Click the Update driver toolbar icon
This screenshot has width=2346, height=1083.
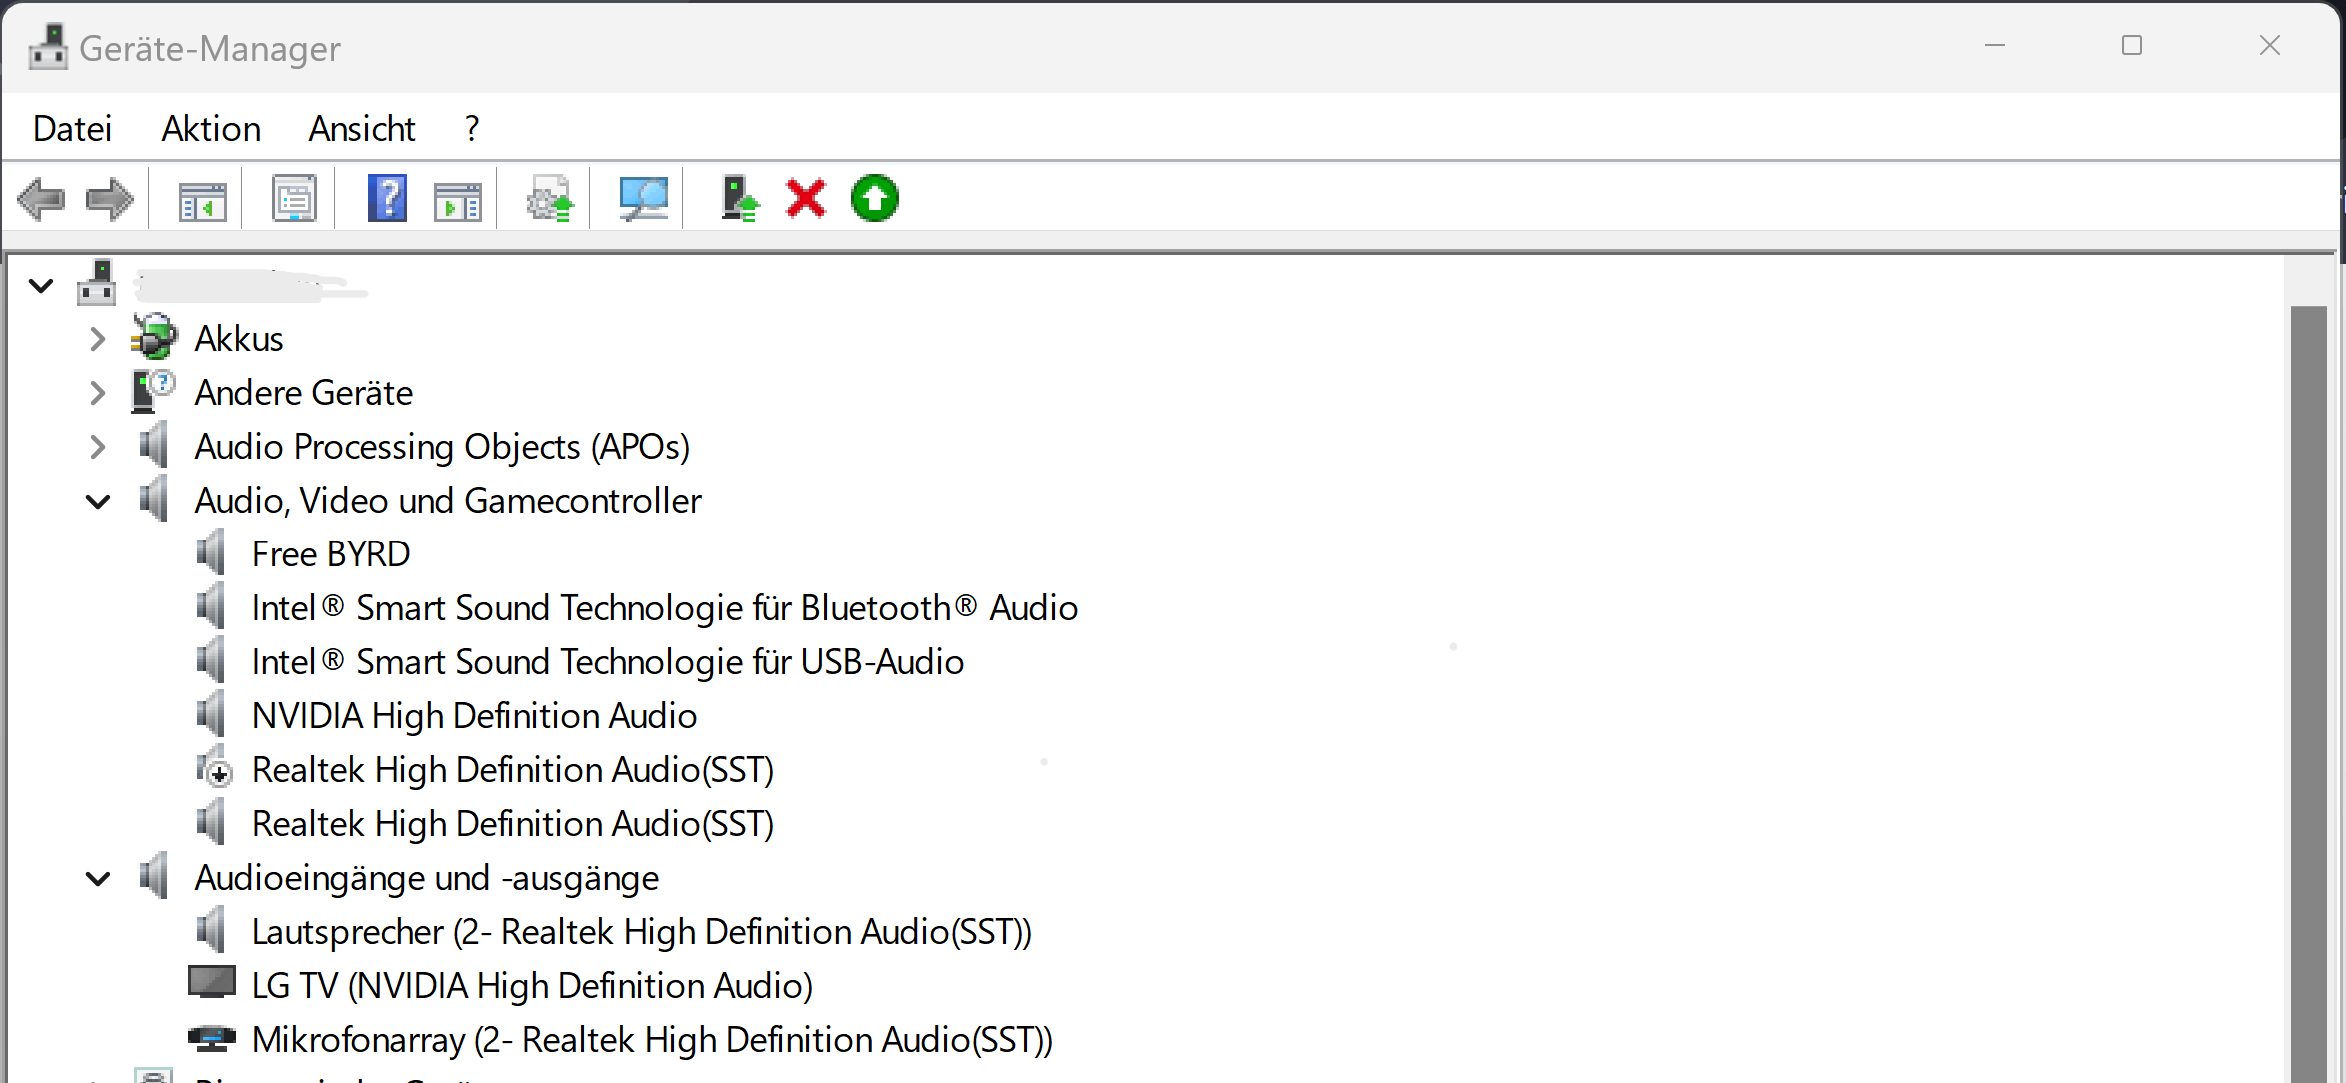click(x=740, y=199)
